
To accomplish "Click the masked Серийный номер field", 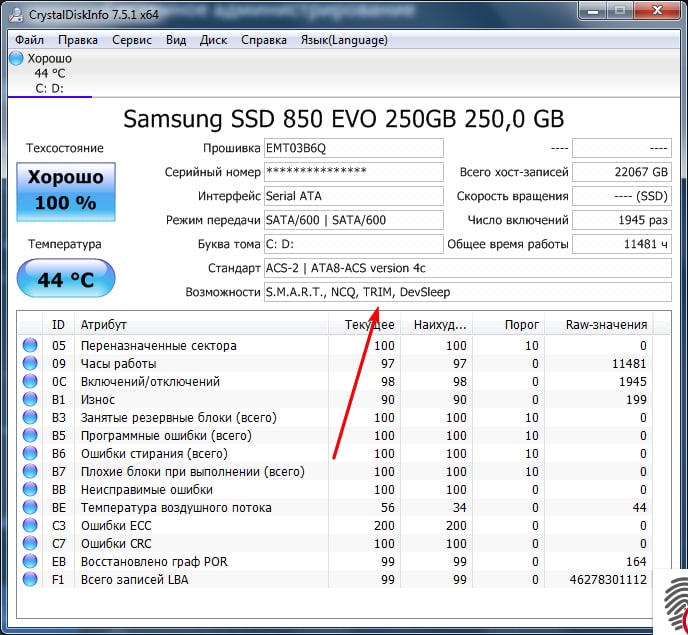I will point(354,172).
